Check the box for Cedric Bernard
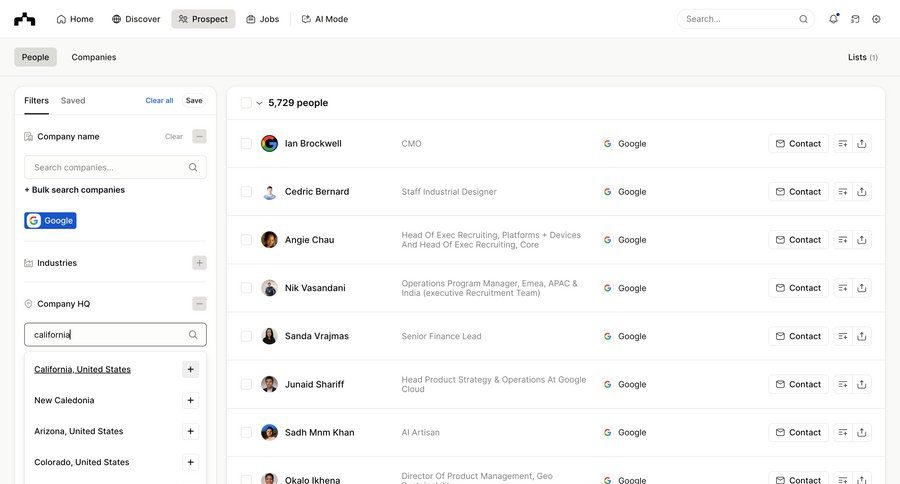Viewport: 900px width, 484px height. (x=246, y=192)
